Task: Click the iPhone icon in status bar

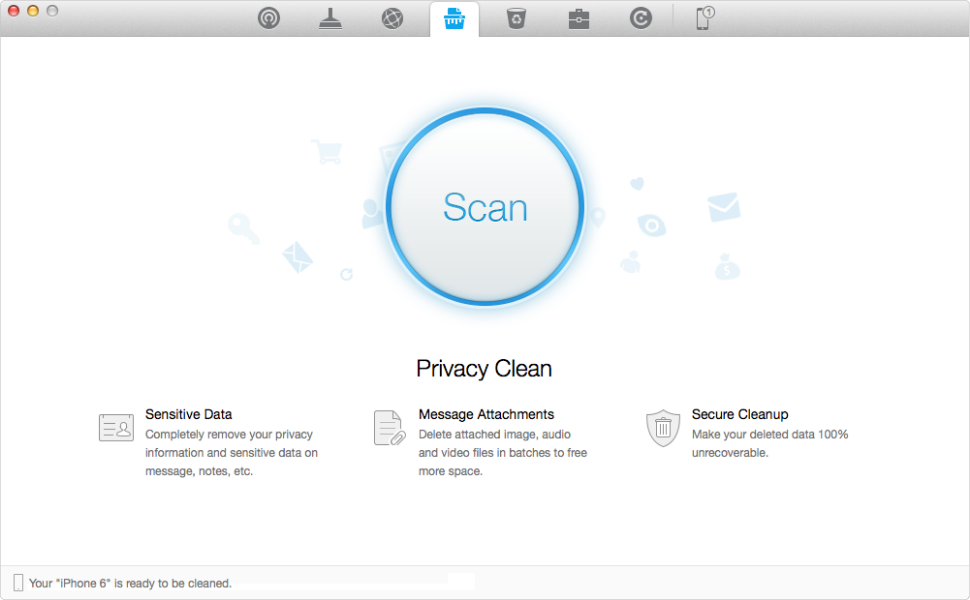Action: [19, 582]
